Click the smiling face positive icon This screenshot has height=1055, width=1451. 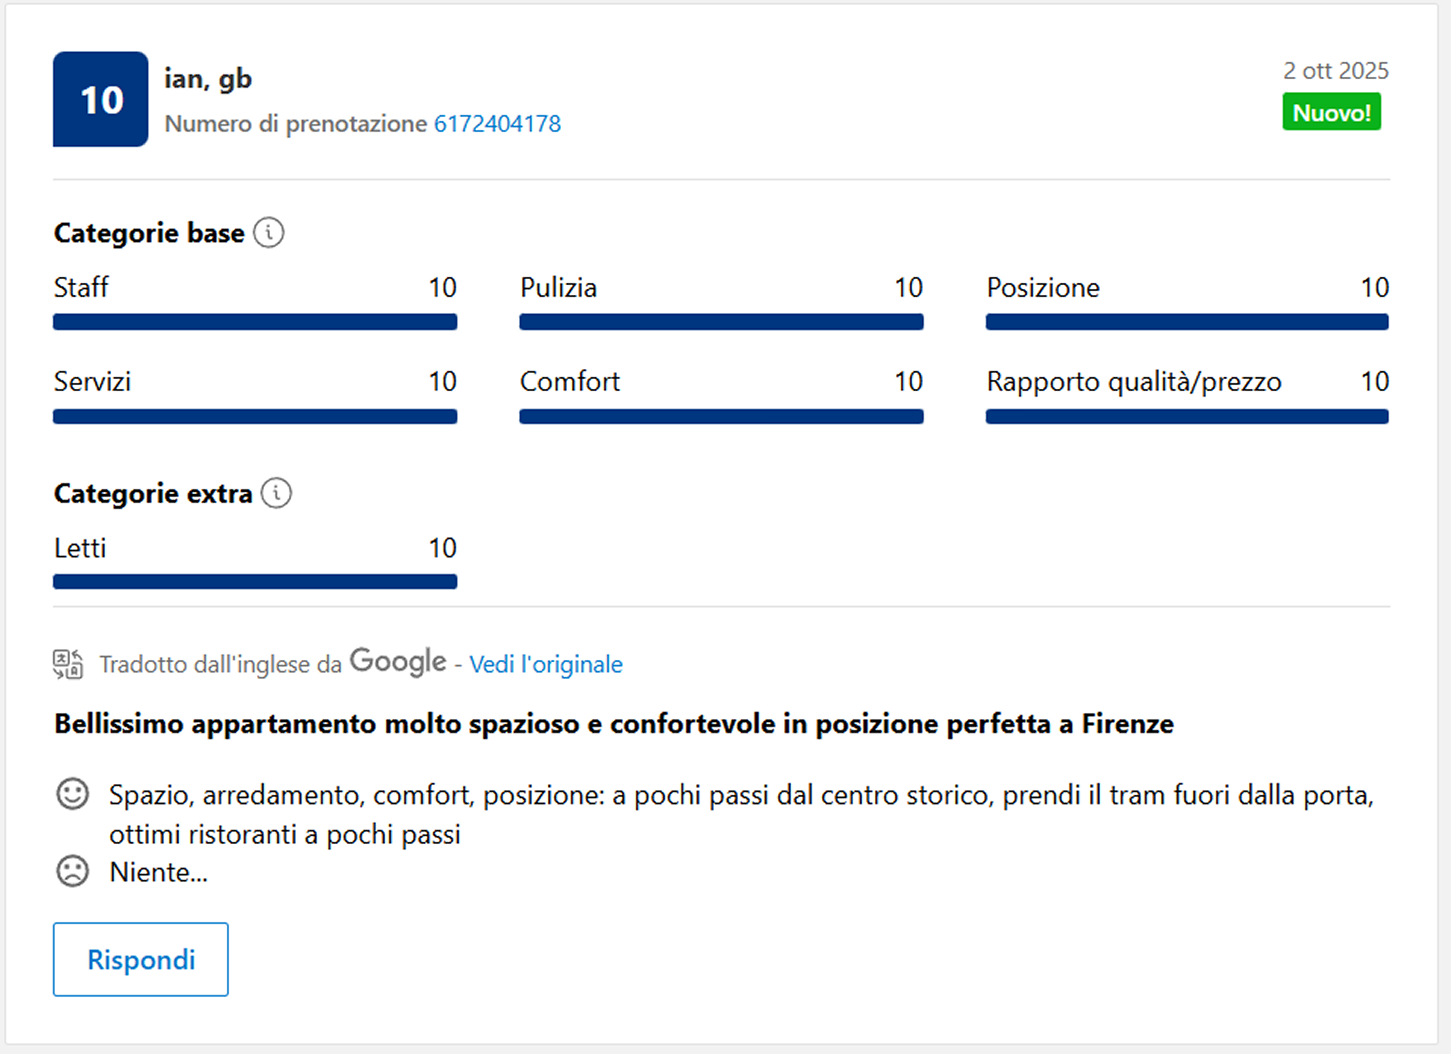pyautogui.click(x=72, y=794)
